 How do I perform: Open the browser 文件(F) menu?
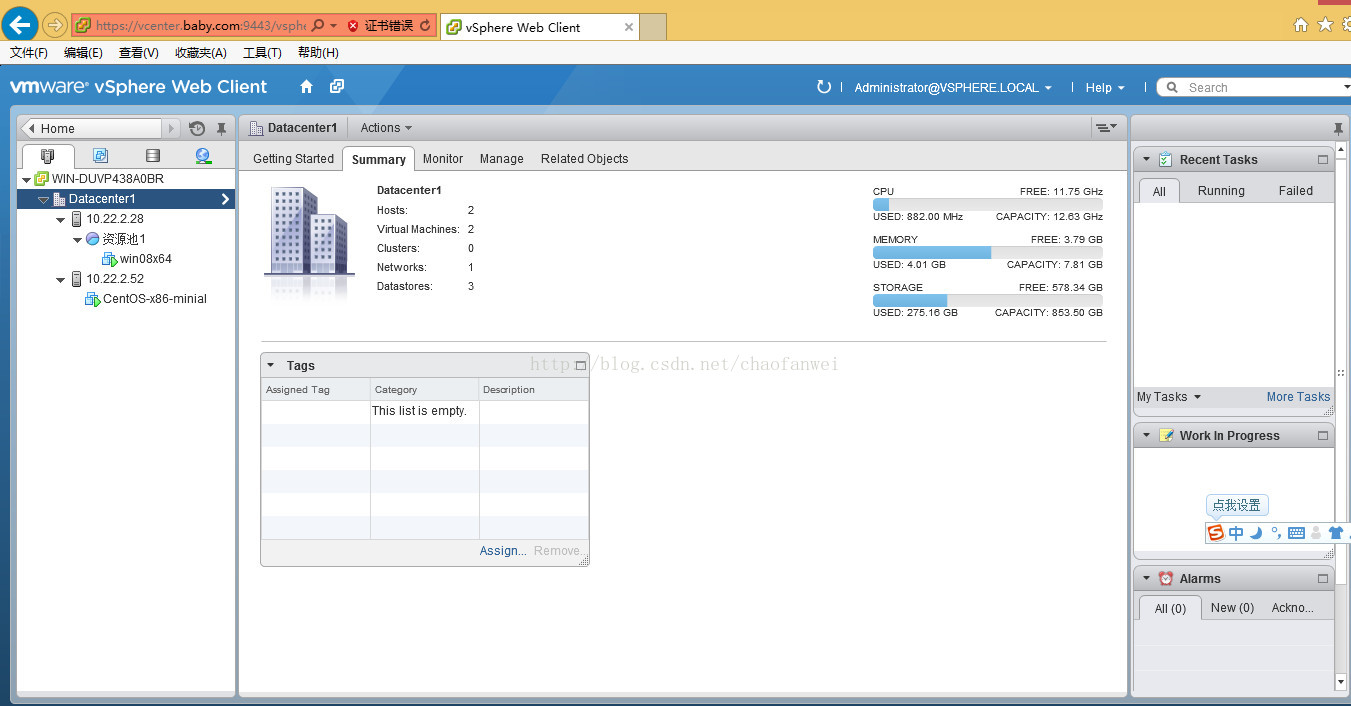29,52
